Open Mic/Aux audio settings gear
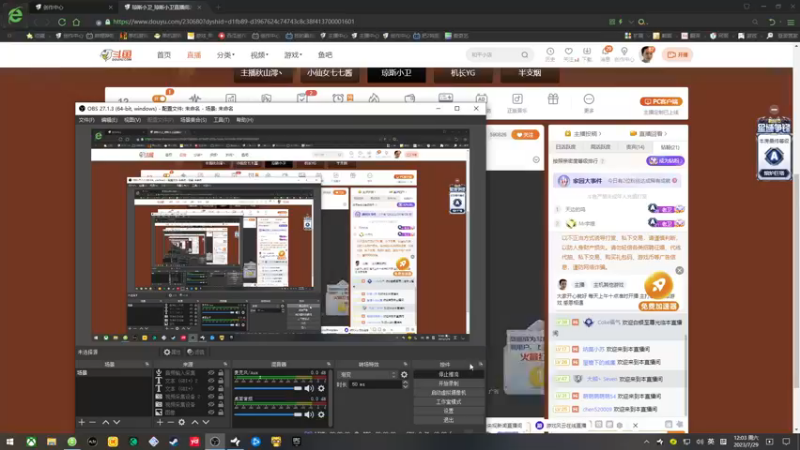Screen dimensions: 800x450 tap(321, 388)
